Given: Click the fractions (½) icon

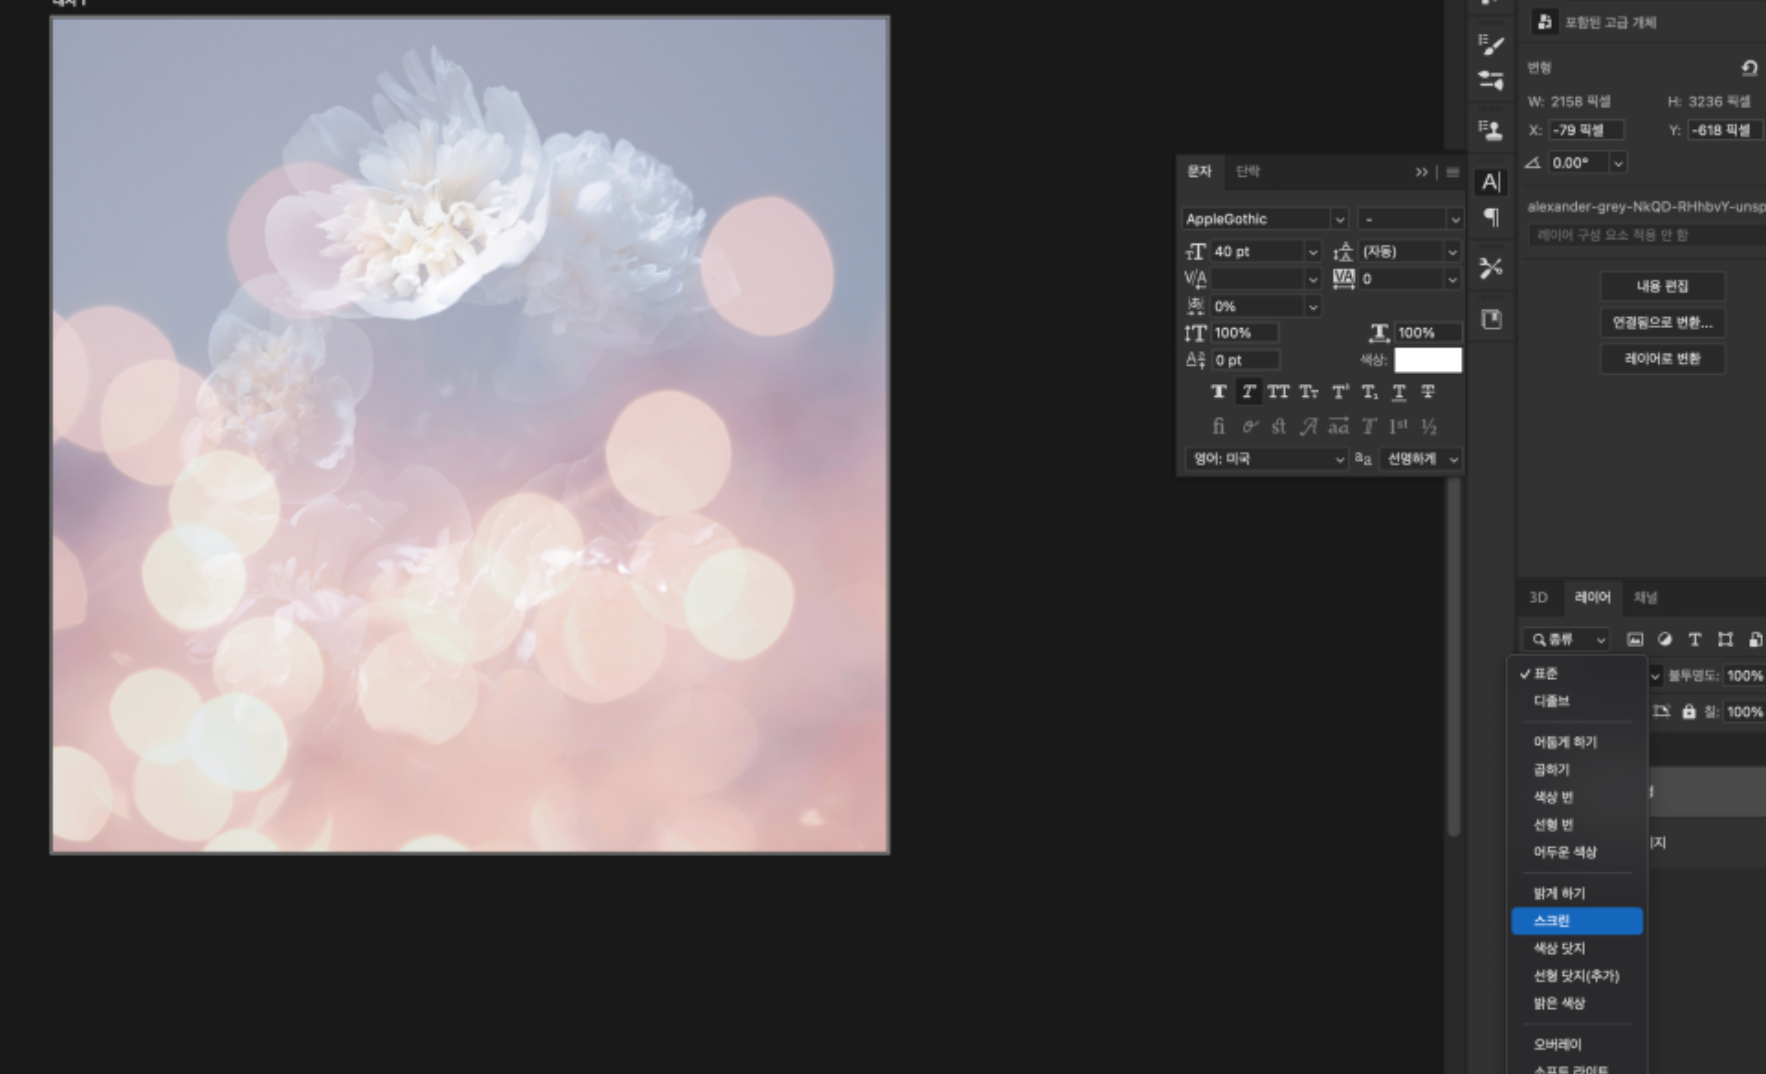Looking at the screenshot, I should (1429, 426).
